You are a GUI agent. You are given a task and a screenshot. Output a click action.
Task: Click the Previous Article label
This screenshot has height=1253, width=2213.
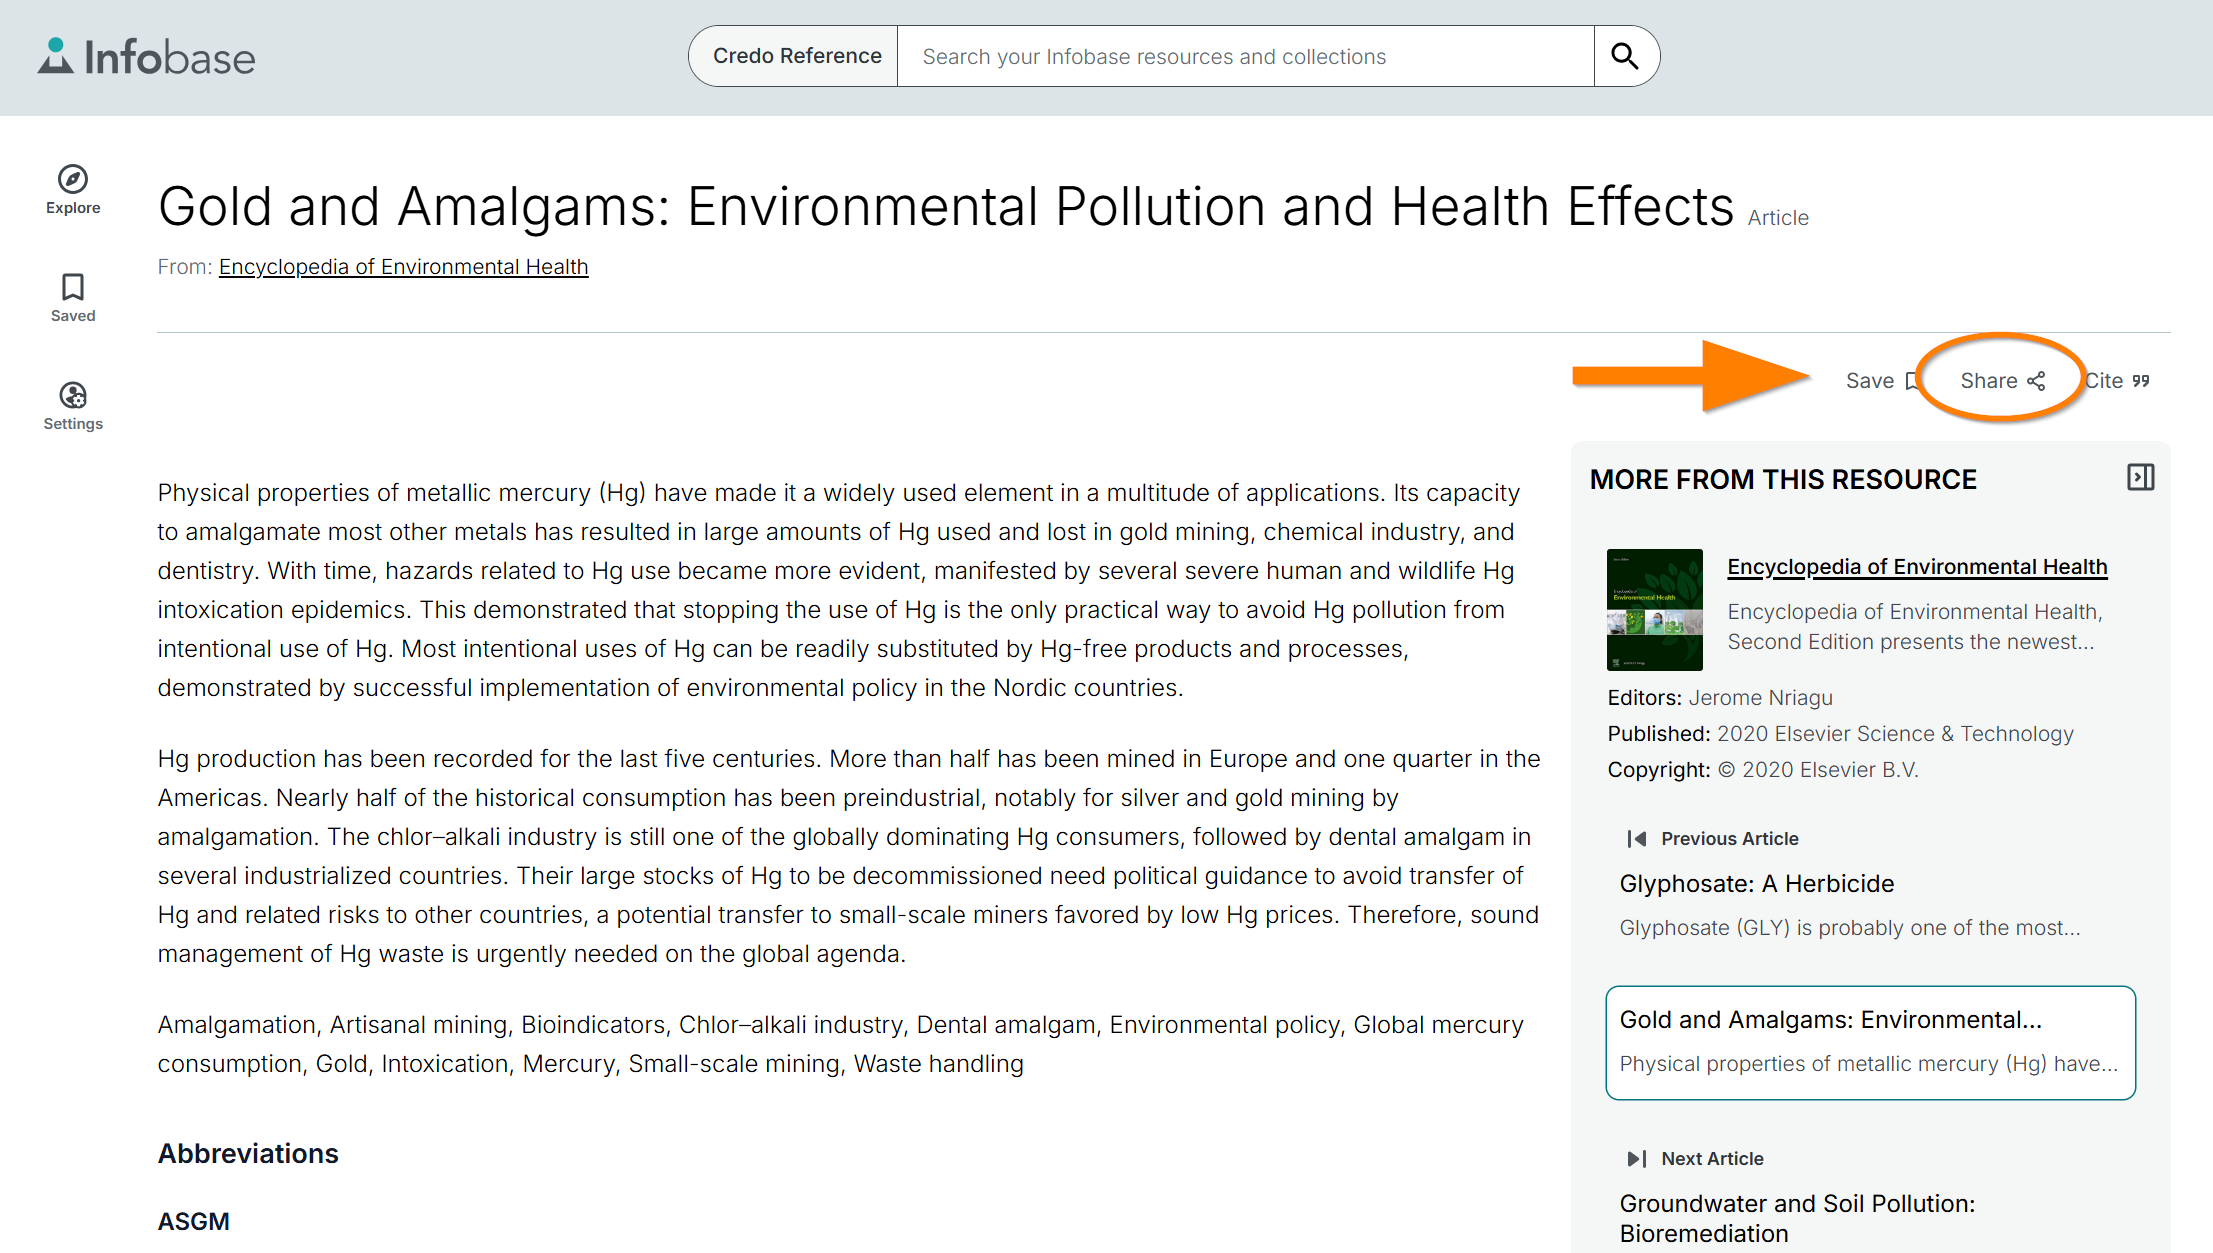tap(1729, 838)
